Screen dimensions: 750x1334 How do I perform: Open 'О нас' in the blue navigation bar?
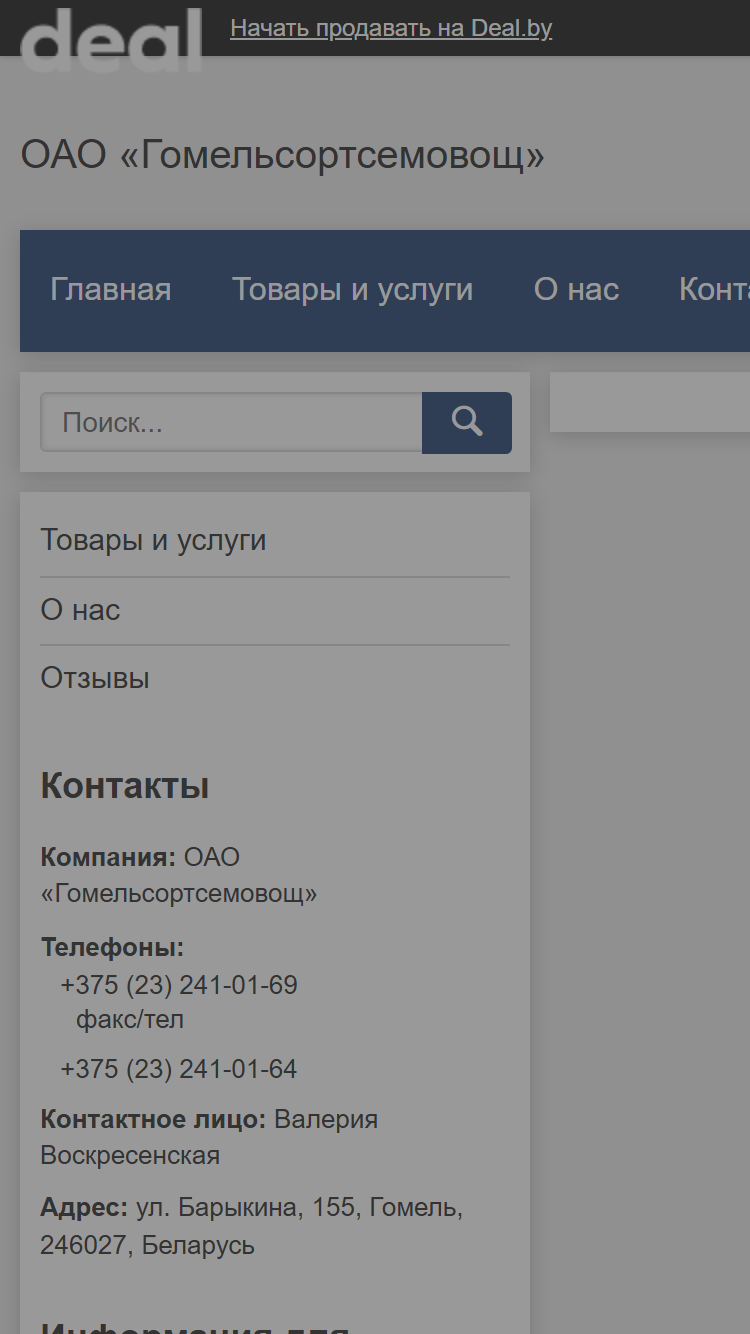576,290
